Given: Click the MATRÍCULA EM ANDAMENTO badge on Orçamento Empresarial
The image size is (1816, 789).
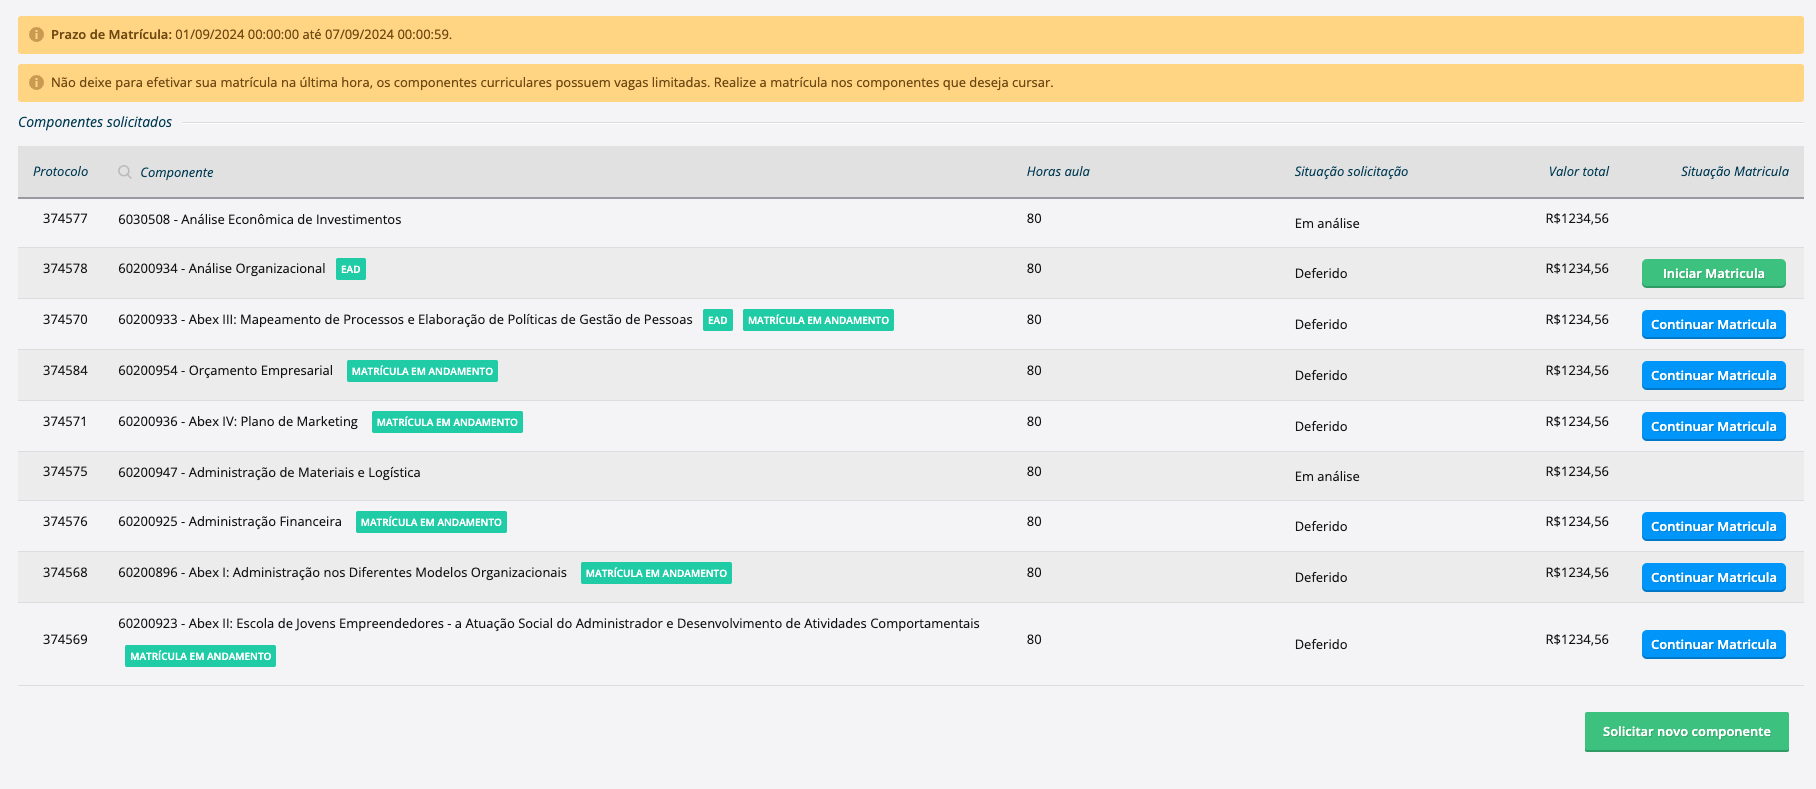Looking at the screenshot, I should click(x=422, y=371).
